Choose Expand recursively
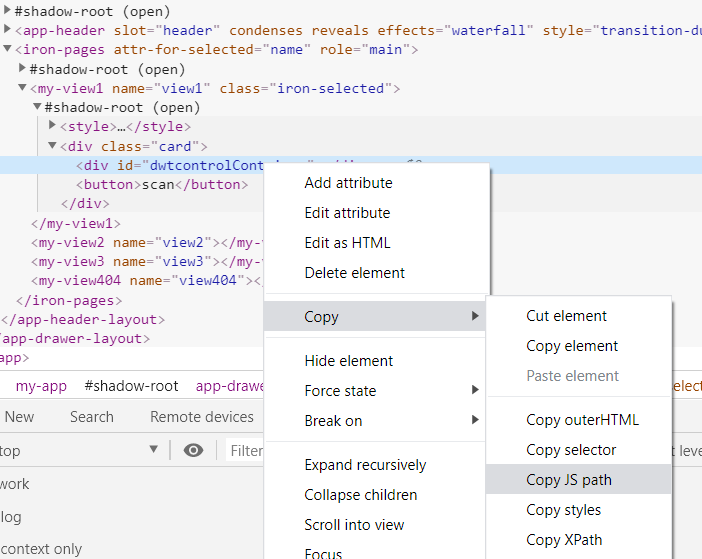Screen dimensions: 702x559 pyautogui.click(x=365, y=465)
